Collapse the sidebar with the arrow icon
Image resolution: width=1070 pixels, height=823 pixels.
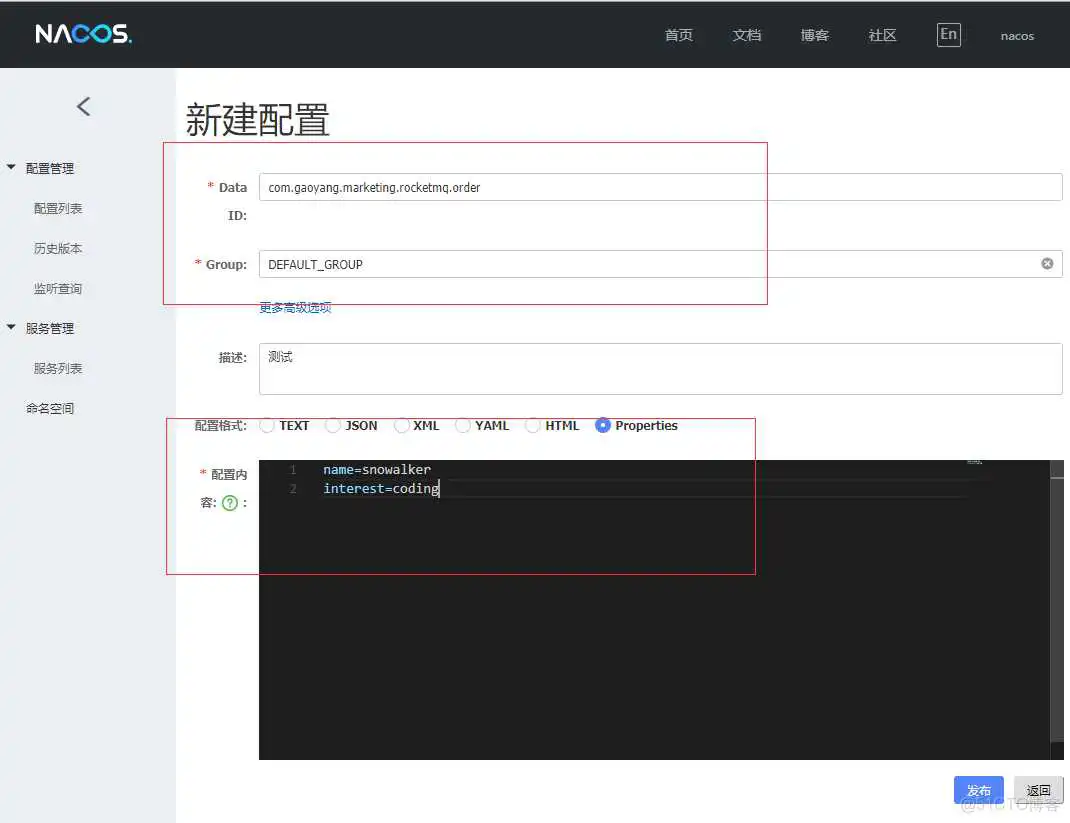(84, 106)
